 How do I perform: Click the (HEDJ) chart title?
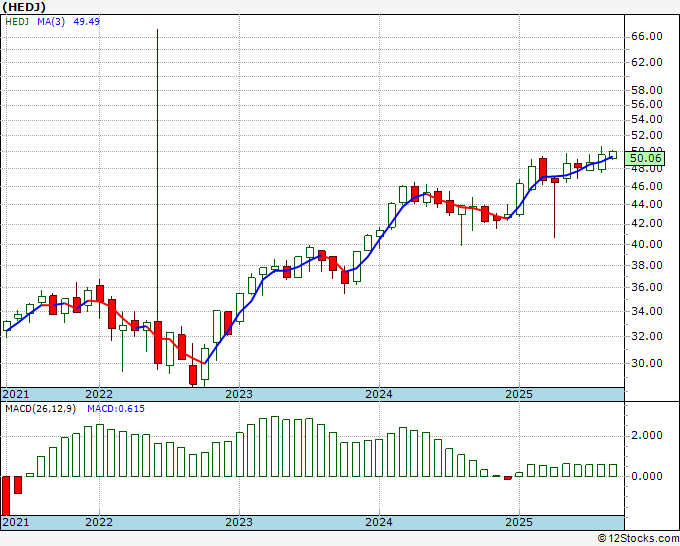point(24,7)
